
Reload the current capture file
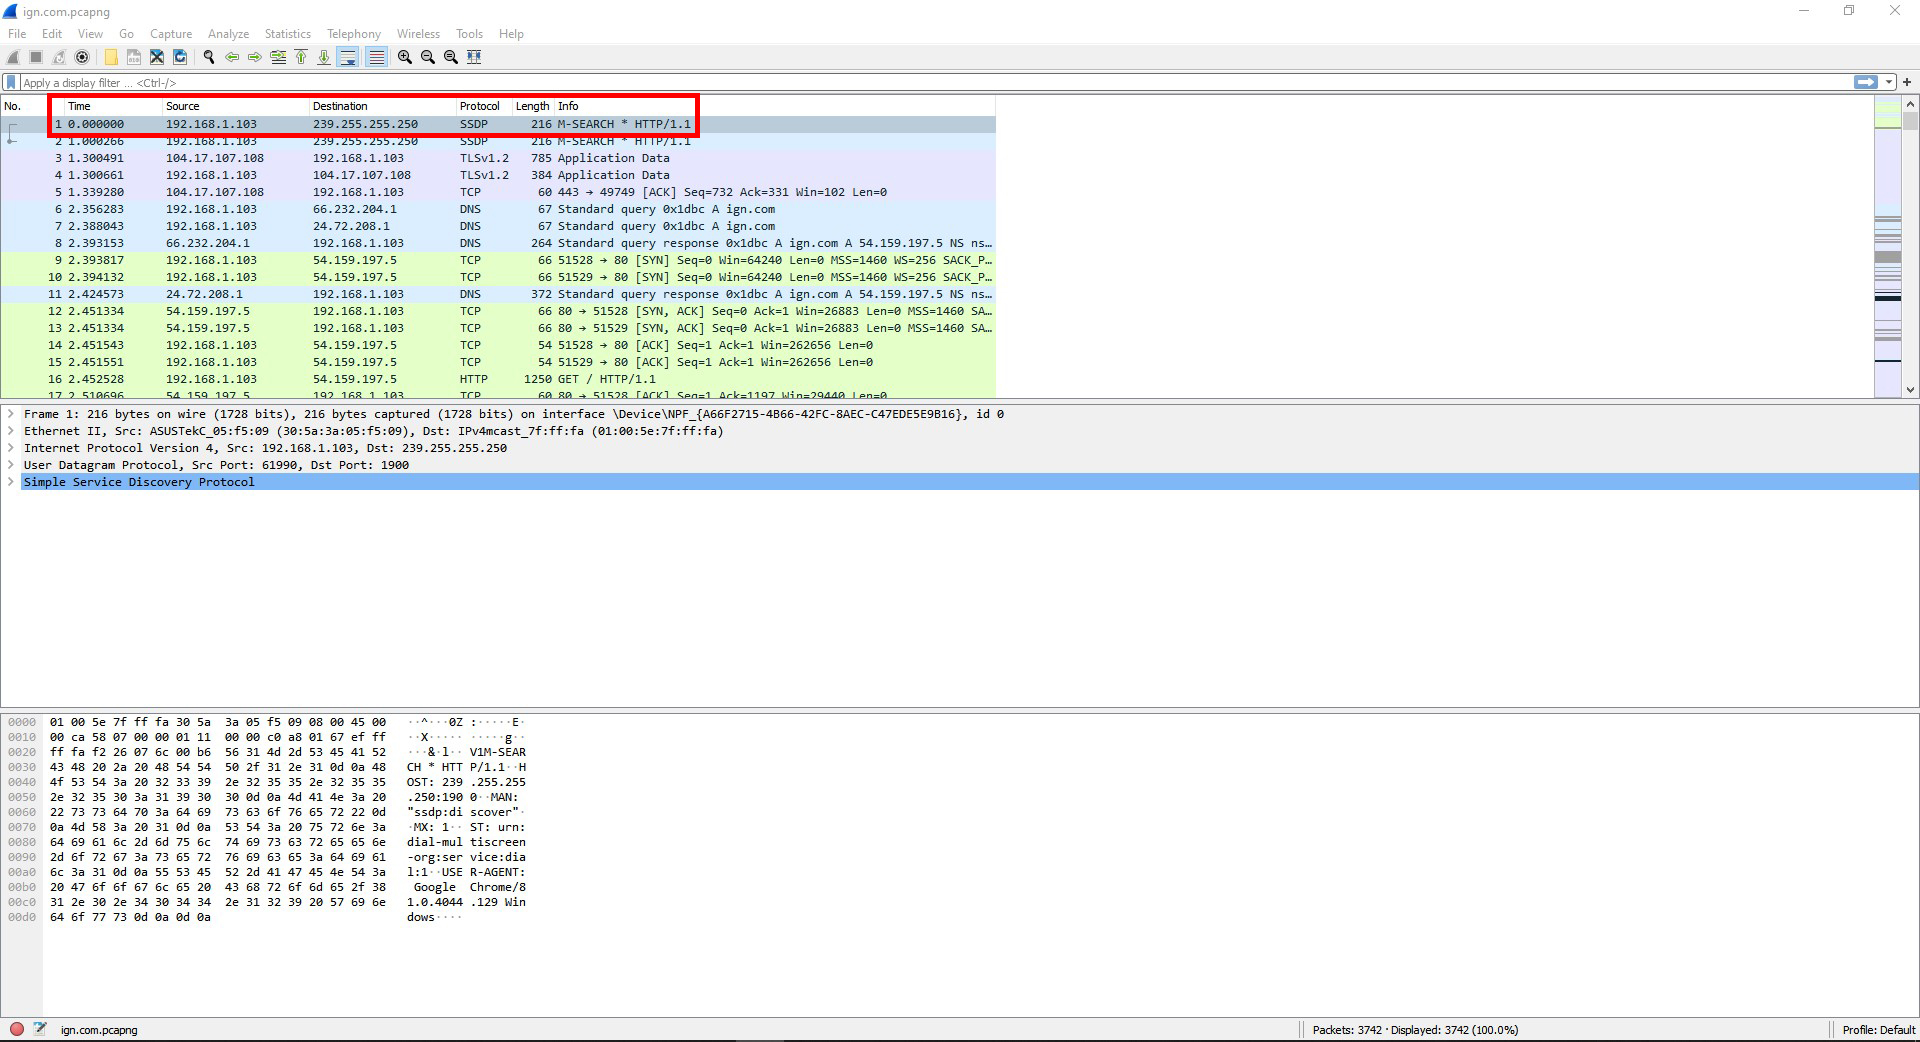click(x=180, y=57)
